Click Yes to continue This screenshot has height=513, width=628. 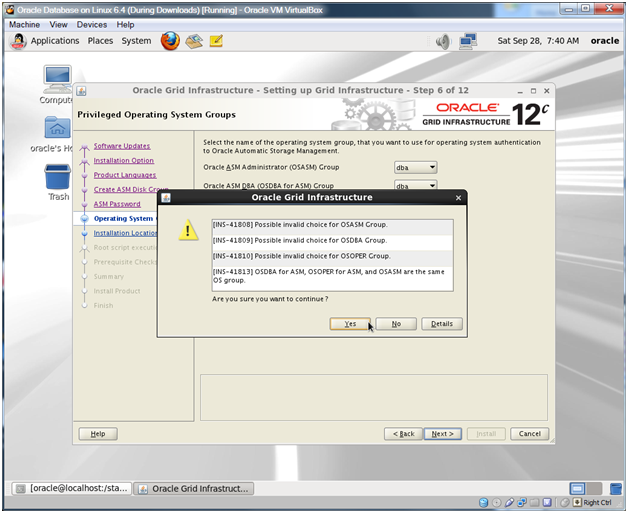(350, 324)
